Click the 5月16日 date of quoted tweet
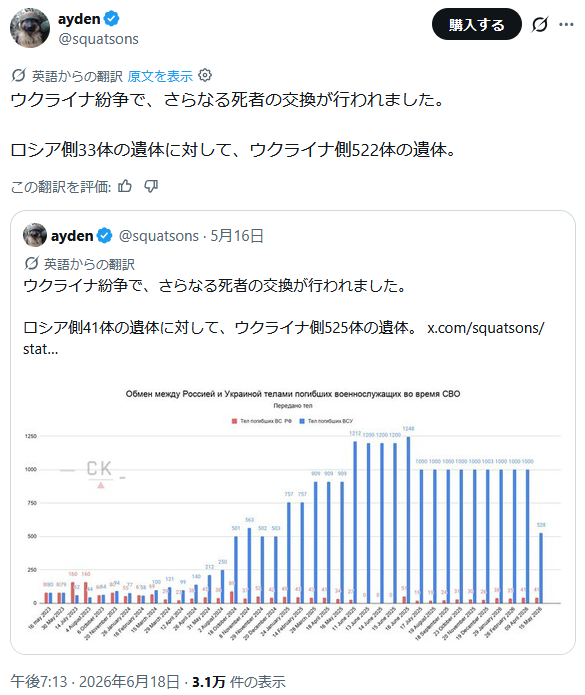The image size is (585, 695). (237, 236)
